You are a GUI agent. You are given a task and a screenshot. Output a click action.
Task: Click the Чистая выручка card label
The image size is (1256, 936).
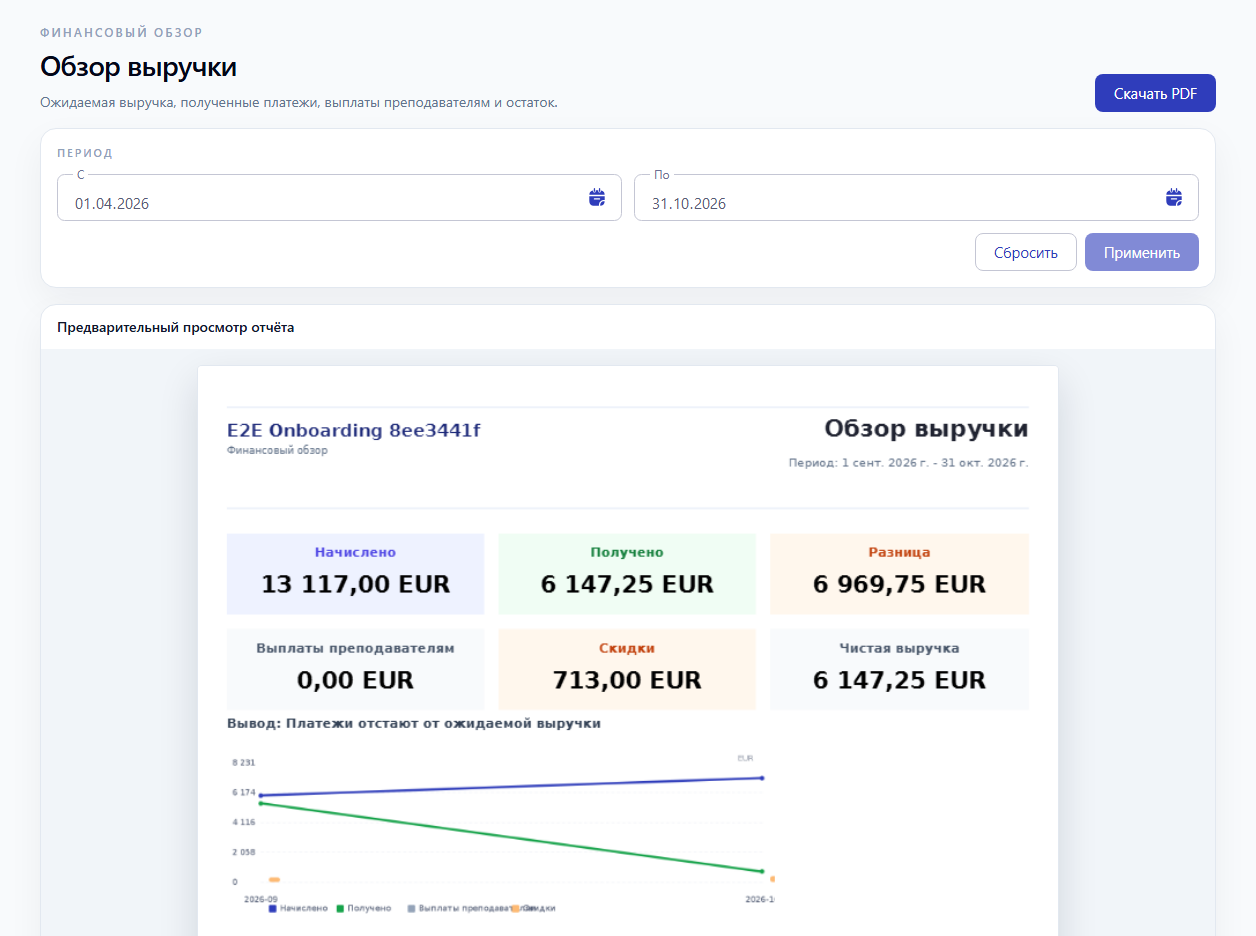(899, 648)
